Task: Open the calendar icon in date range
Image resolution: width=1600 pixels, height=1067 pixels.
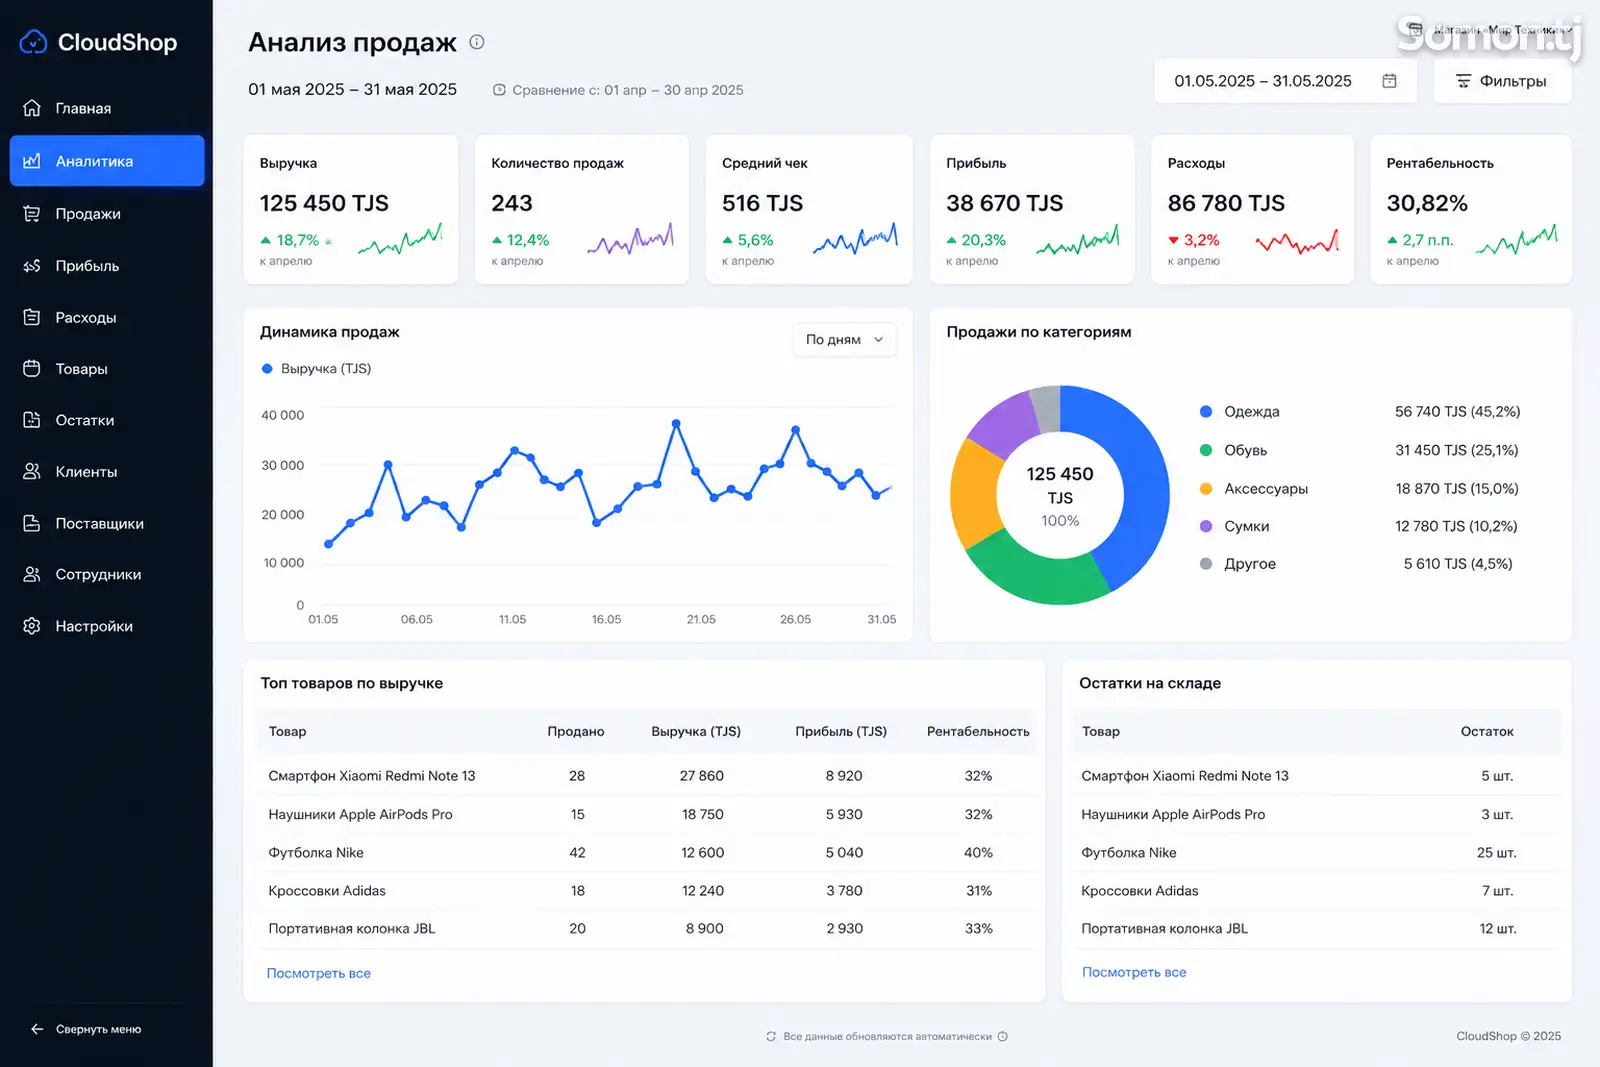Action: point(1389,81)
